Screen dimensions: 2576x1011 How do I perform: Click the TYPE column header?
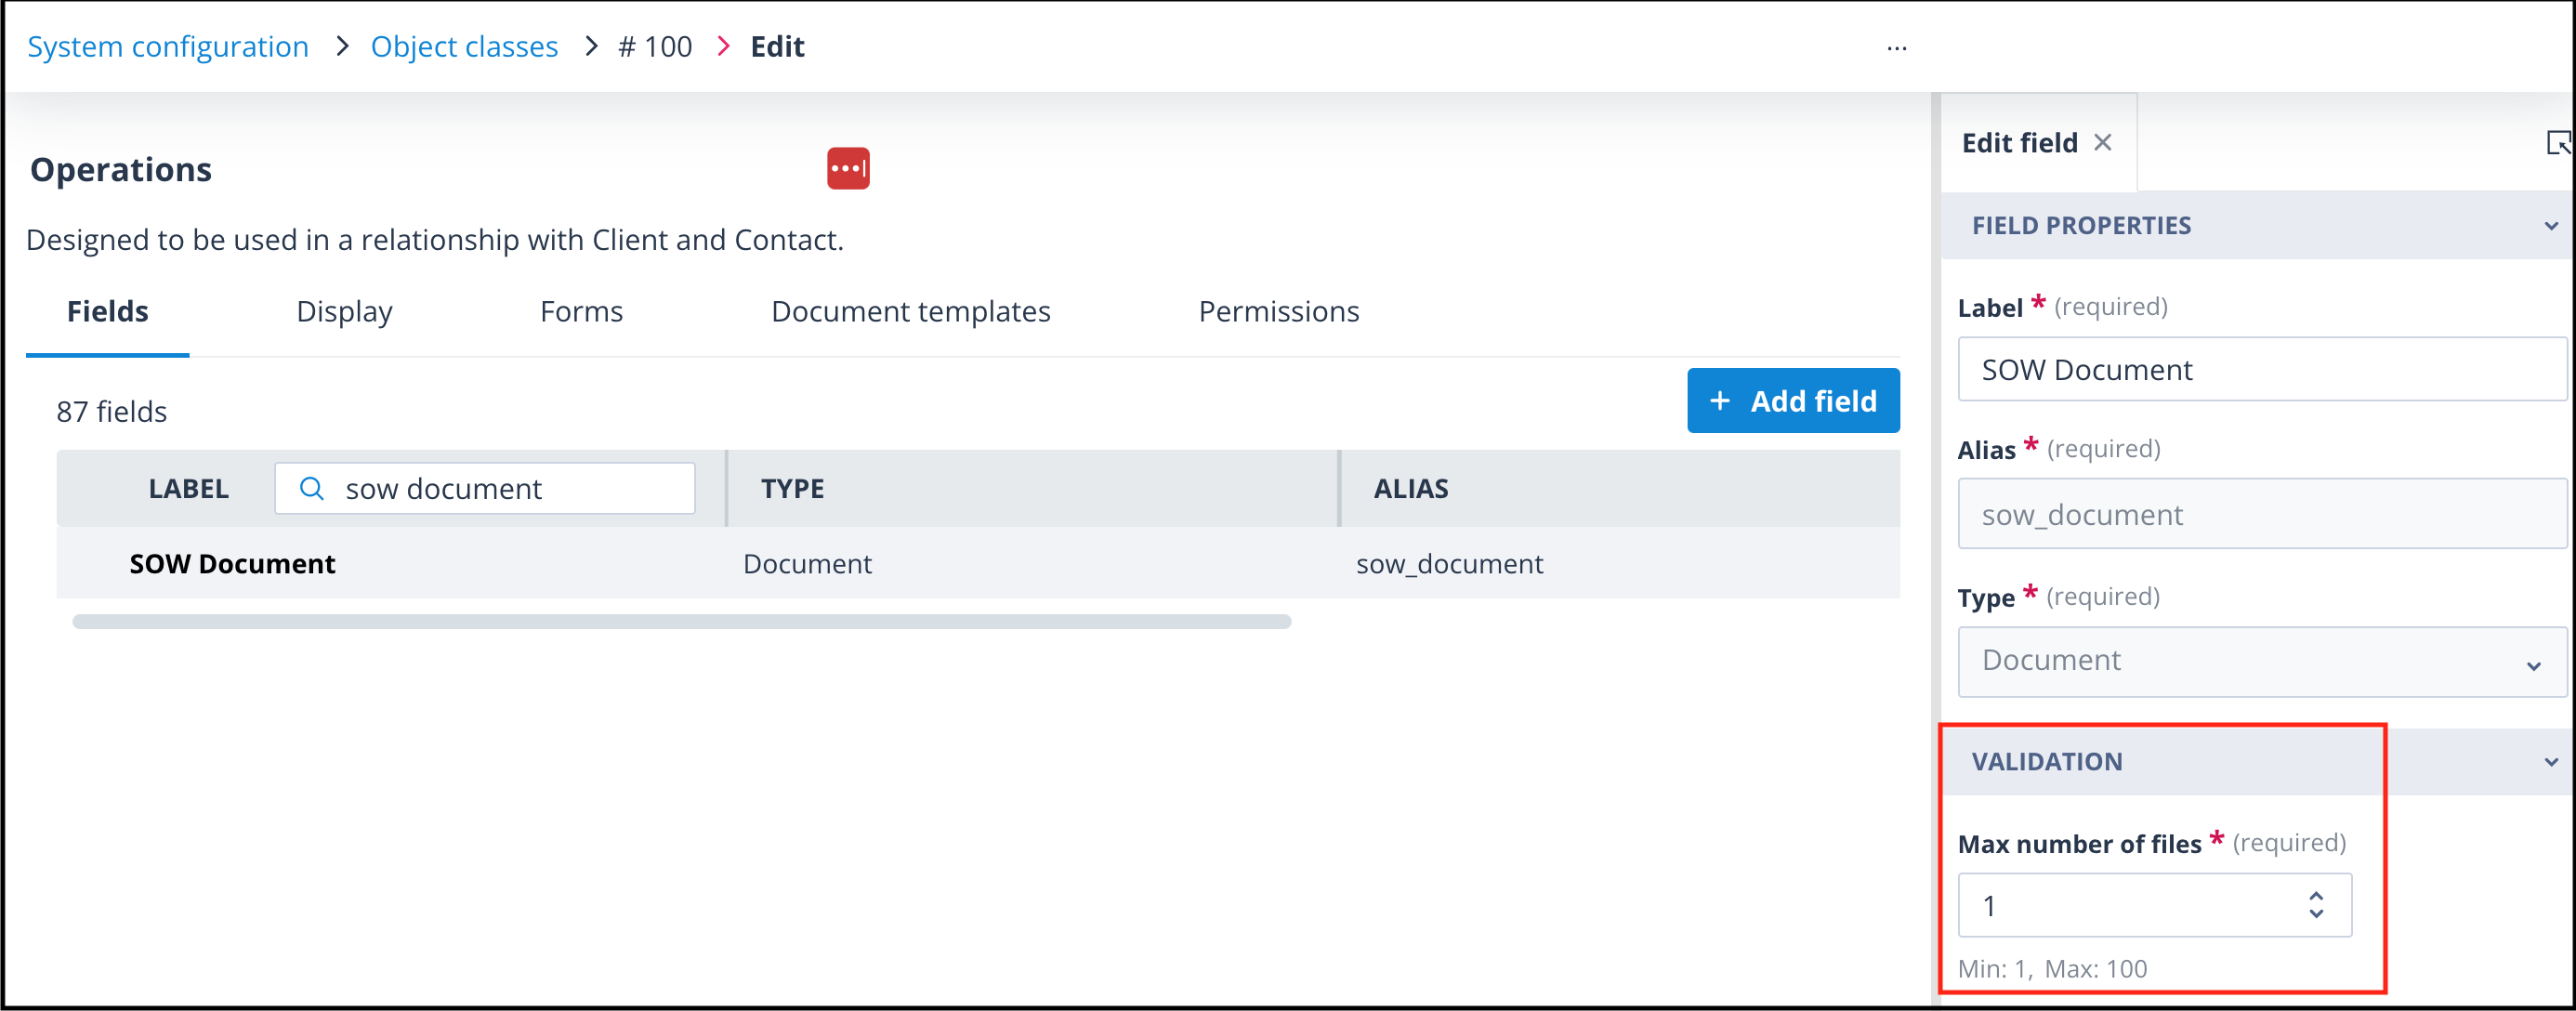coord(792,489)
